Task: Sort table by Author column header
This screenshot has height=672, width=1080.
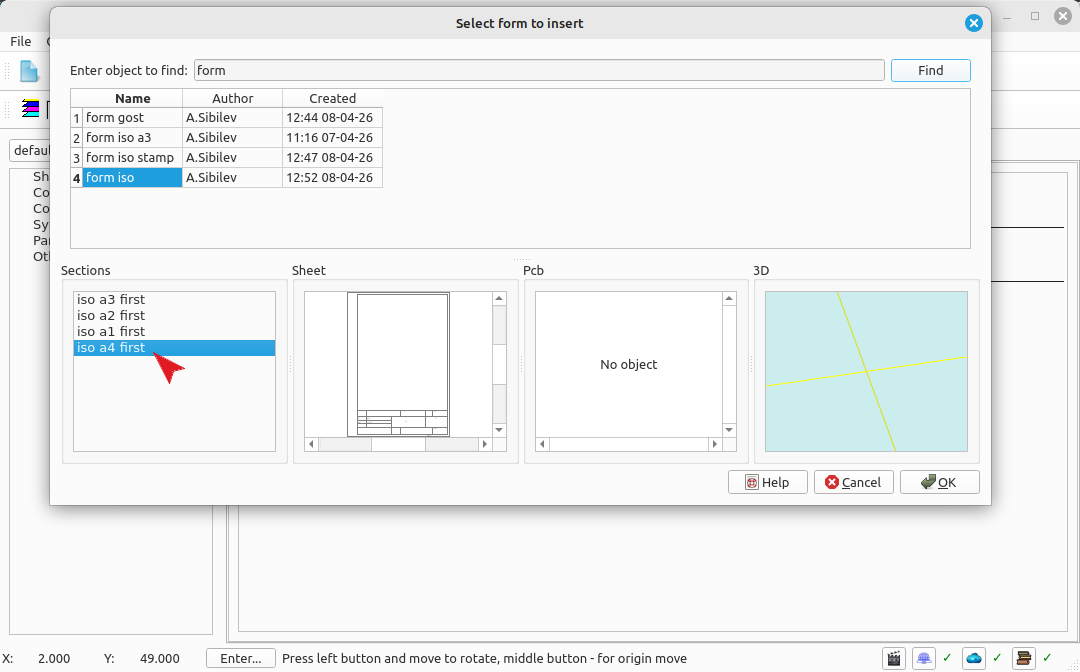Action: (233, 98)
